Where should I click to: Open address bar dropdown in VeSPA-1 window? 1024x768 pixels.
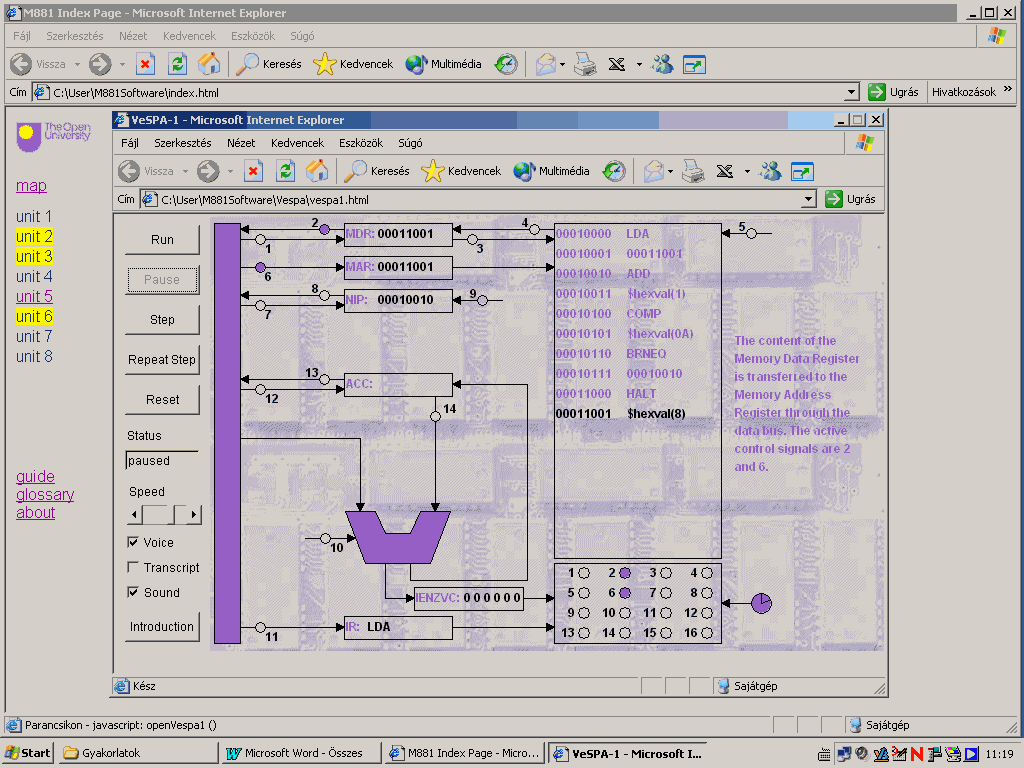click(x=808, y=199)
